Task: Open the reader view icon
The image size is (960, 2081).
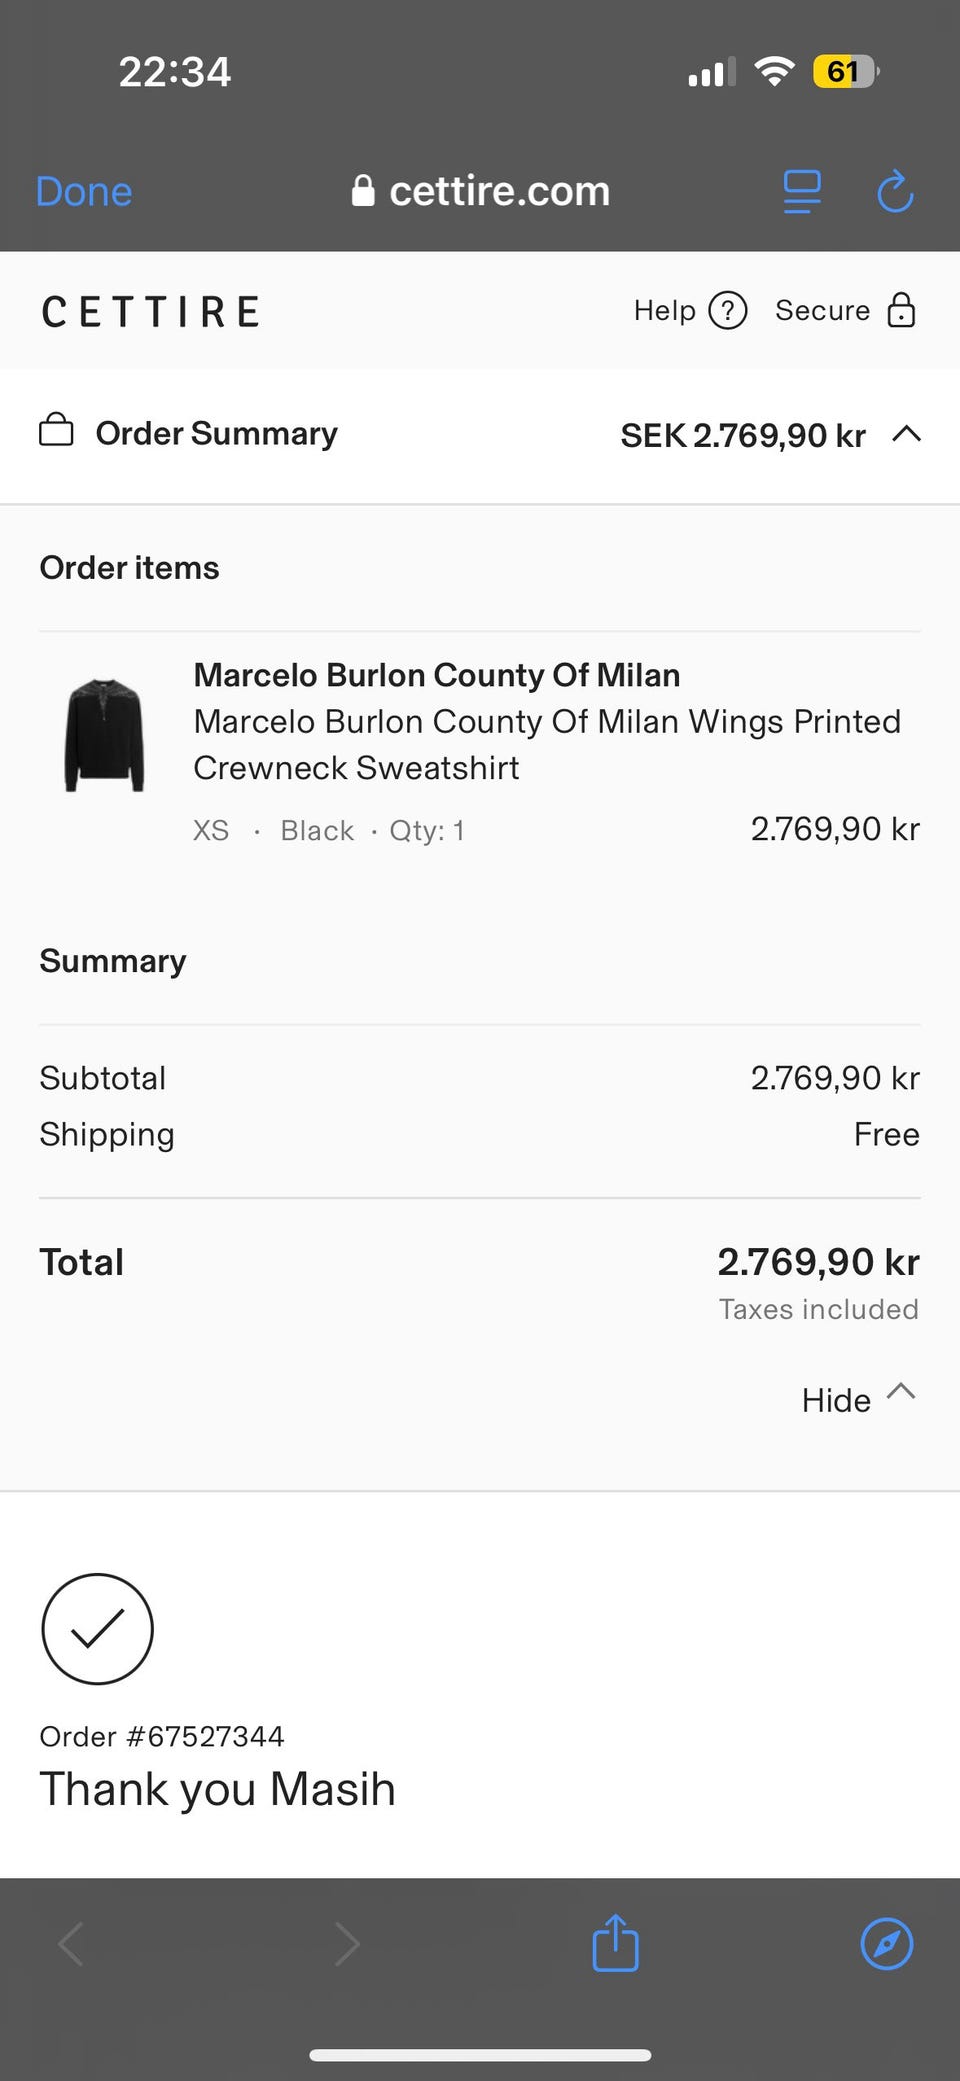Action: (802, 191)
